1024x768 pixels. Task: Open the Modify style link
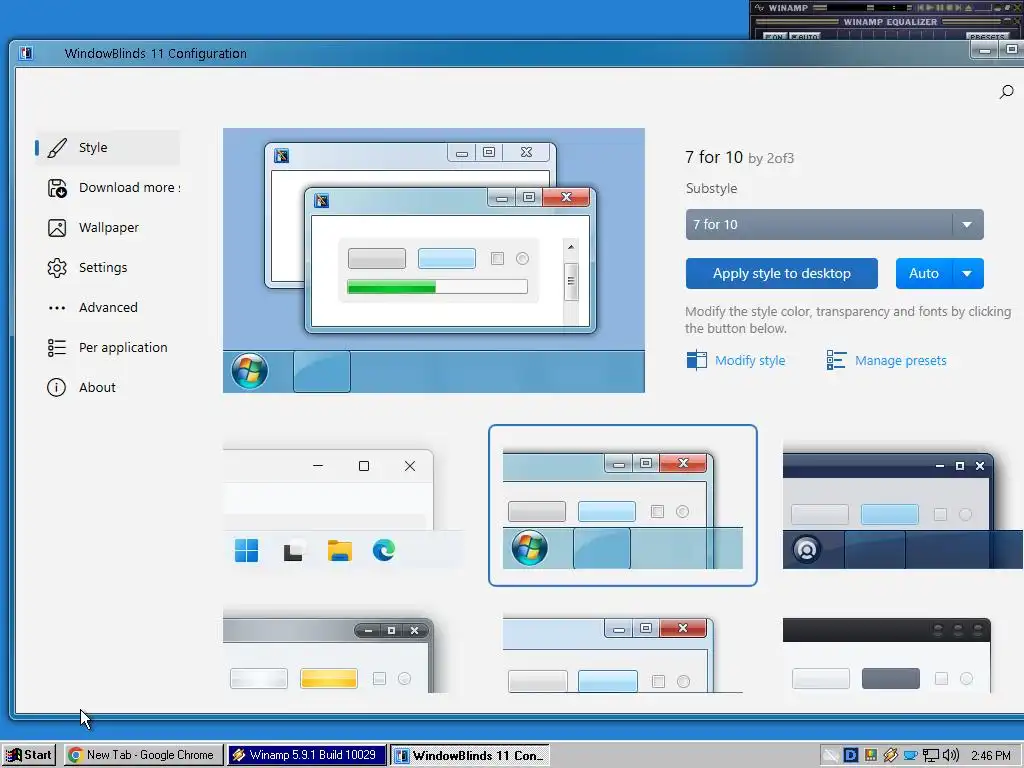click(736, 360)
